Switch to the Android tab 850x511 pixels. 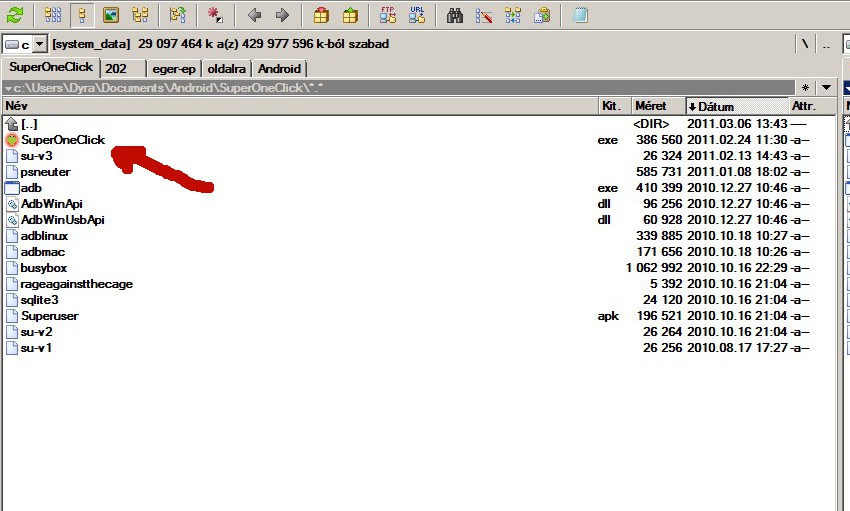click(x=279, y=69)
